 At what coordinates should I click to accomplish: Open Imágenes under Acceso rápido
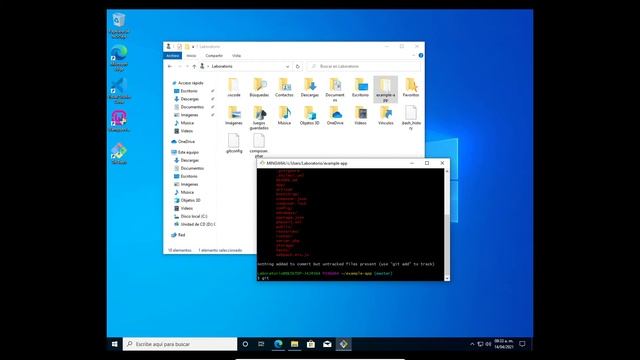[189, 115]
